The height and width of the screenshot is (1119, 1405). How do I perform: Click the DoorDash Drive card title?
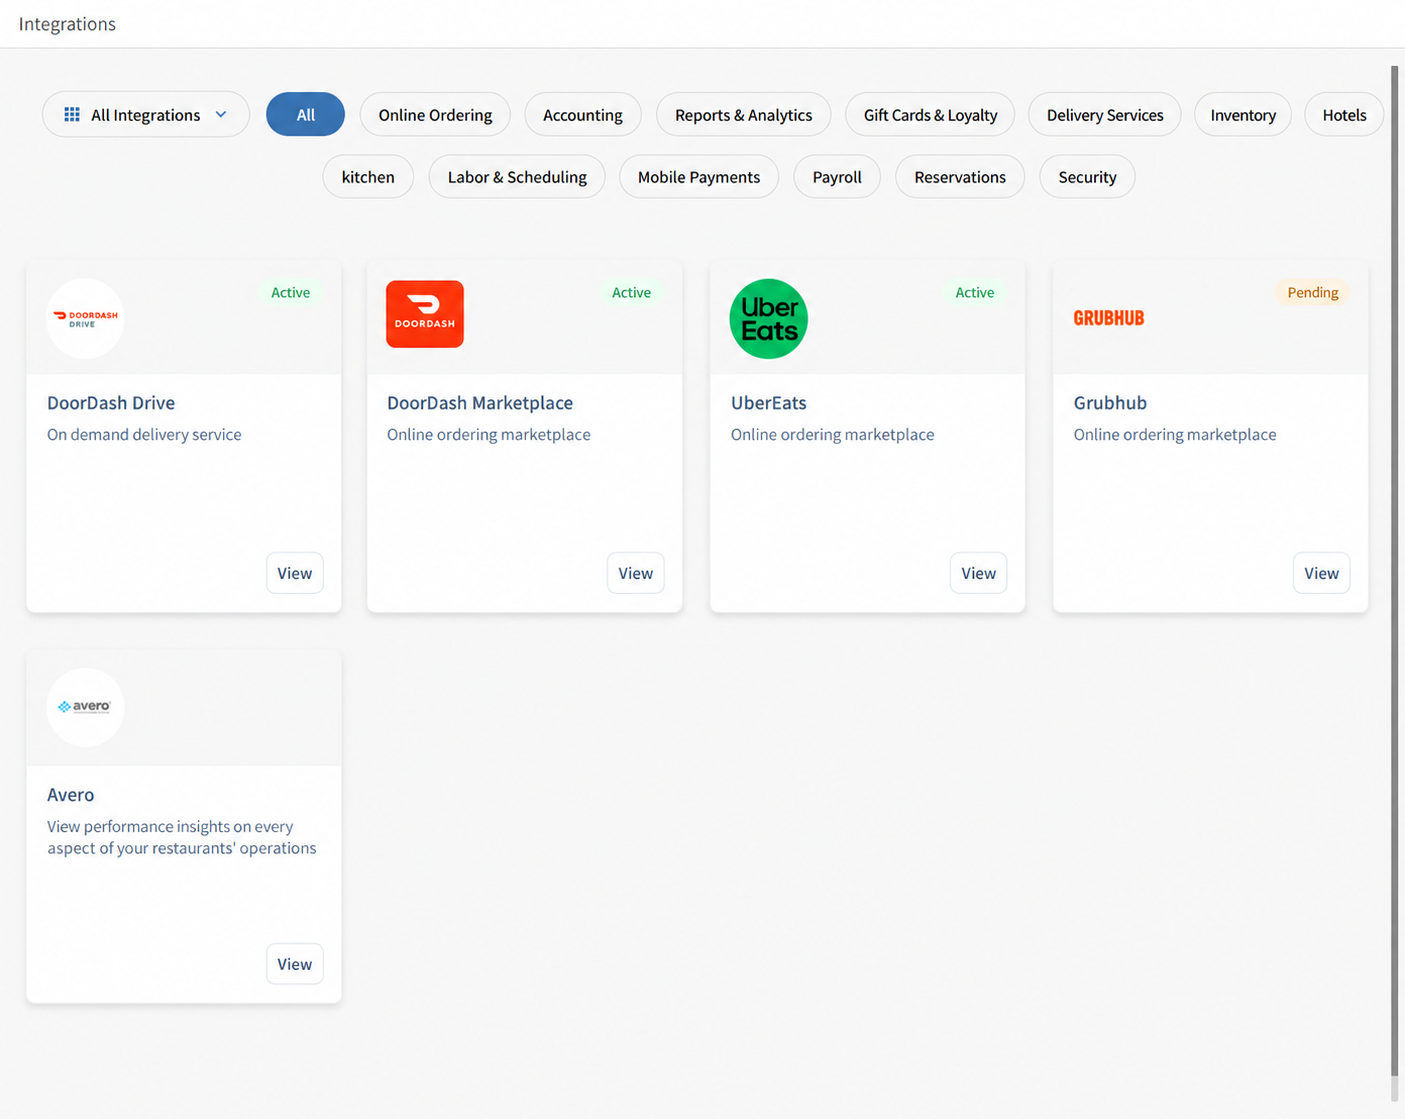click(x=111, y=403)
